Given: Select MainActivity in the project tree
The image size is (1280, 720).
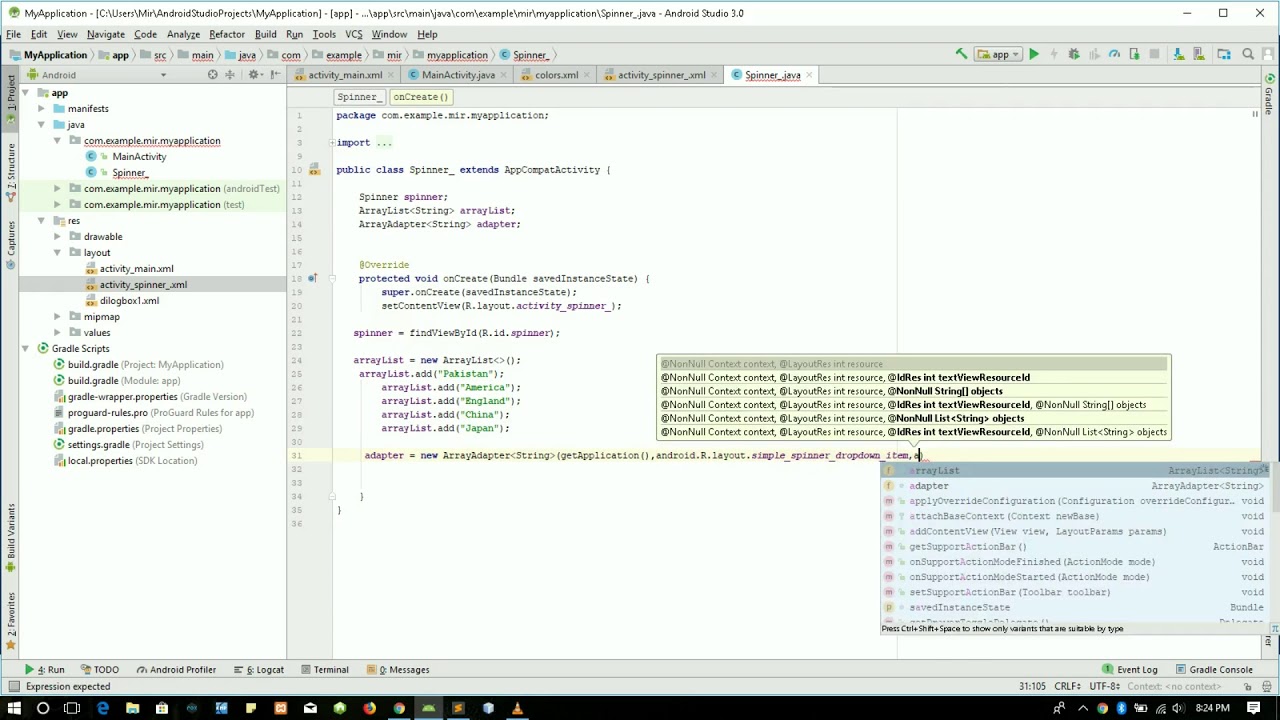Looking at the screenshot, I should (139, 157).
